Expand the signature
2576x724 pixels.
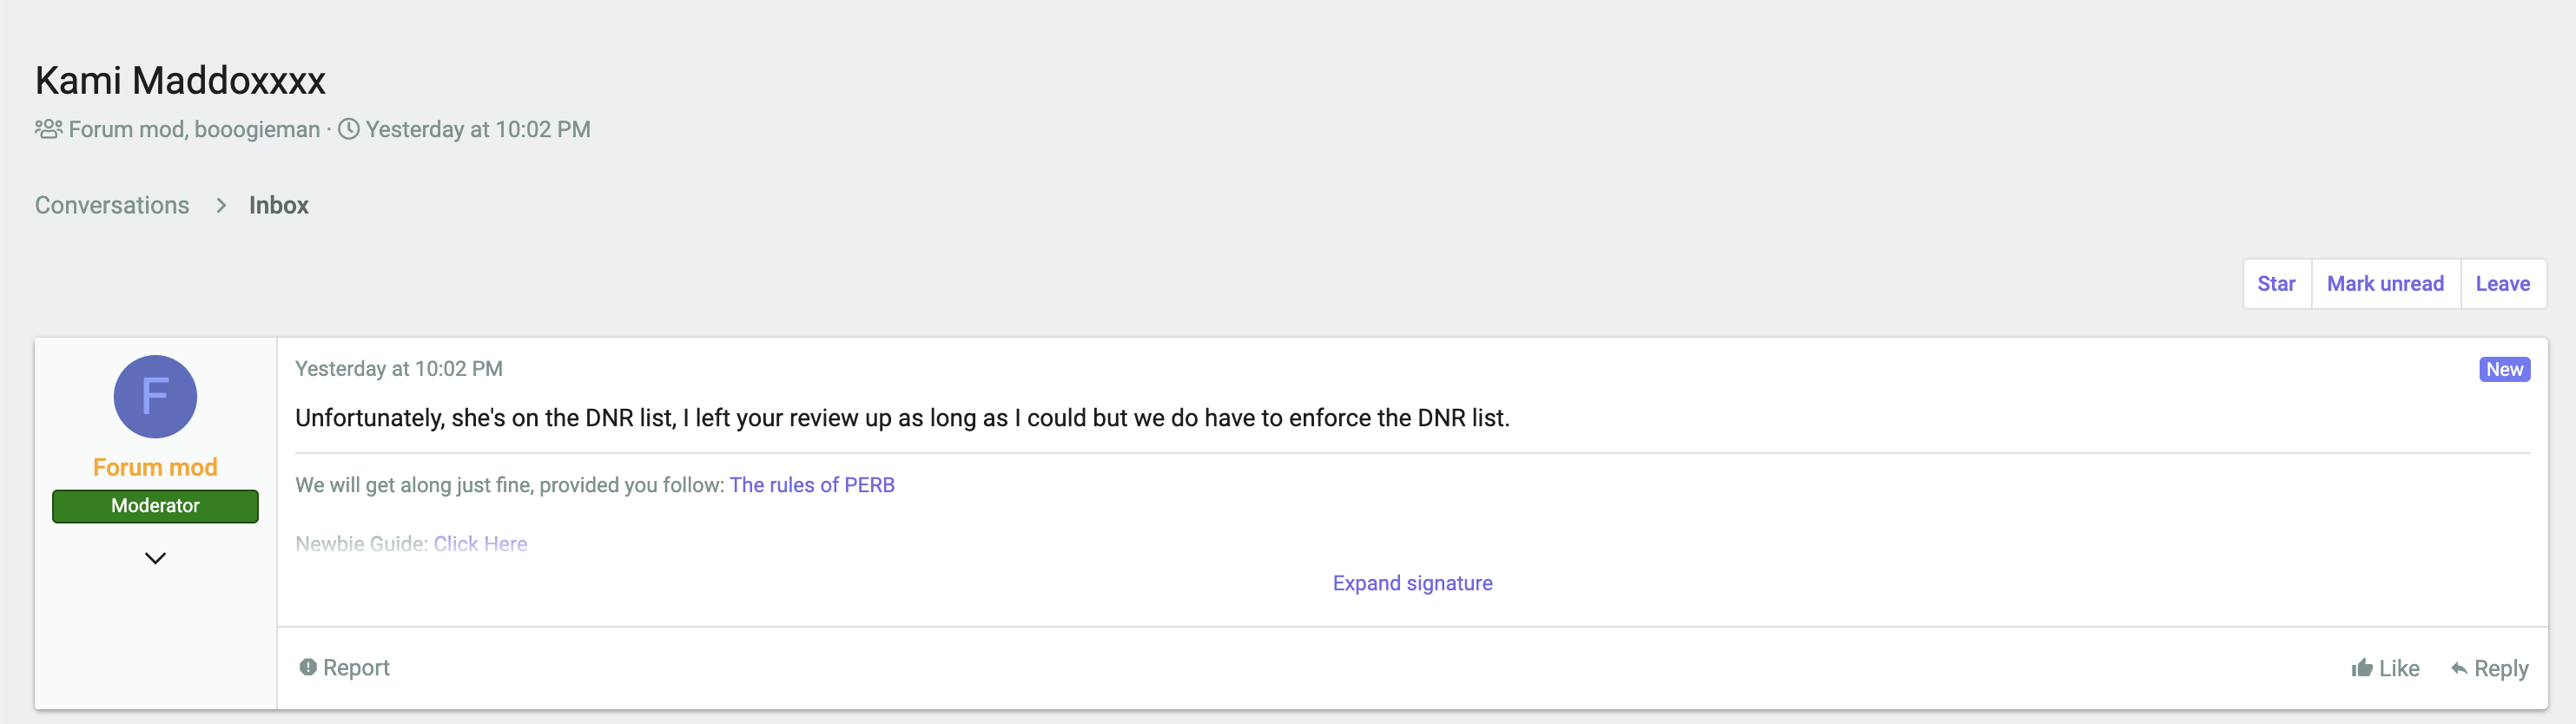(1412, 583)
